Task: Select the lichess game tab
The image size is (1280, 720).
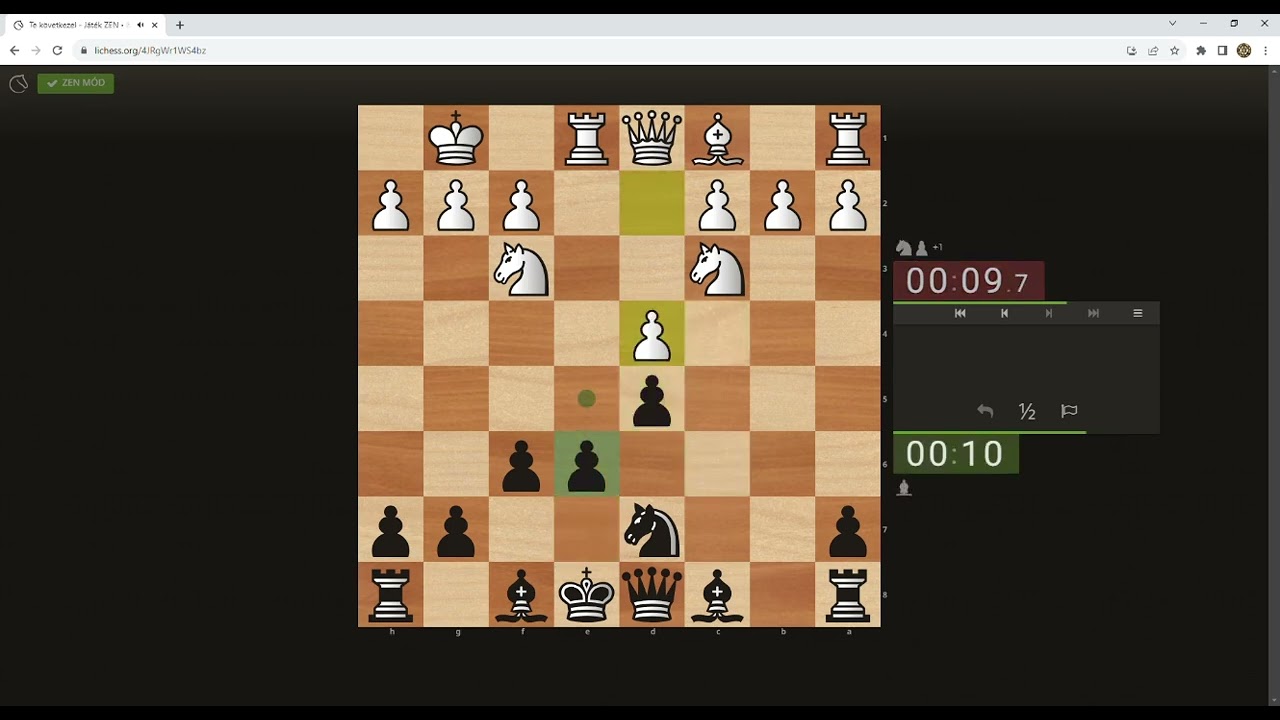Action: (86, 25)
